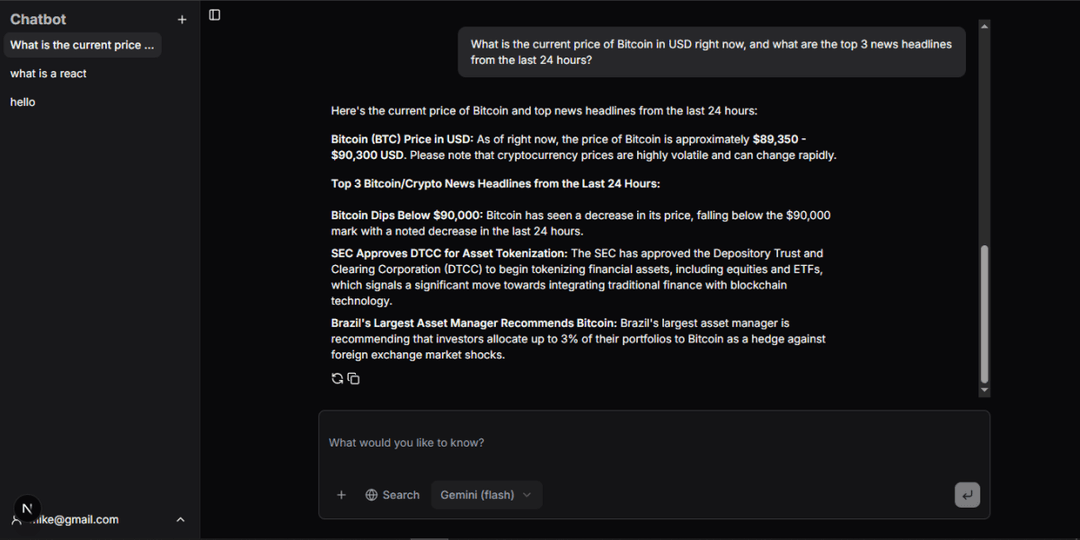Click the Chatbot title link
The image size is (1080, 540).
38,19
